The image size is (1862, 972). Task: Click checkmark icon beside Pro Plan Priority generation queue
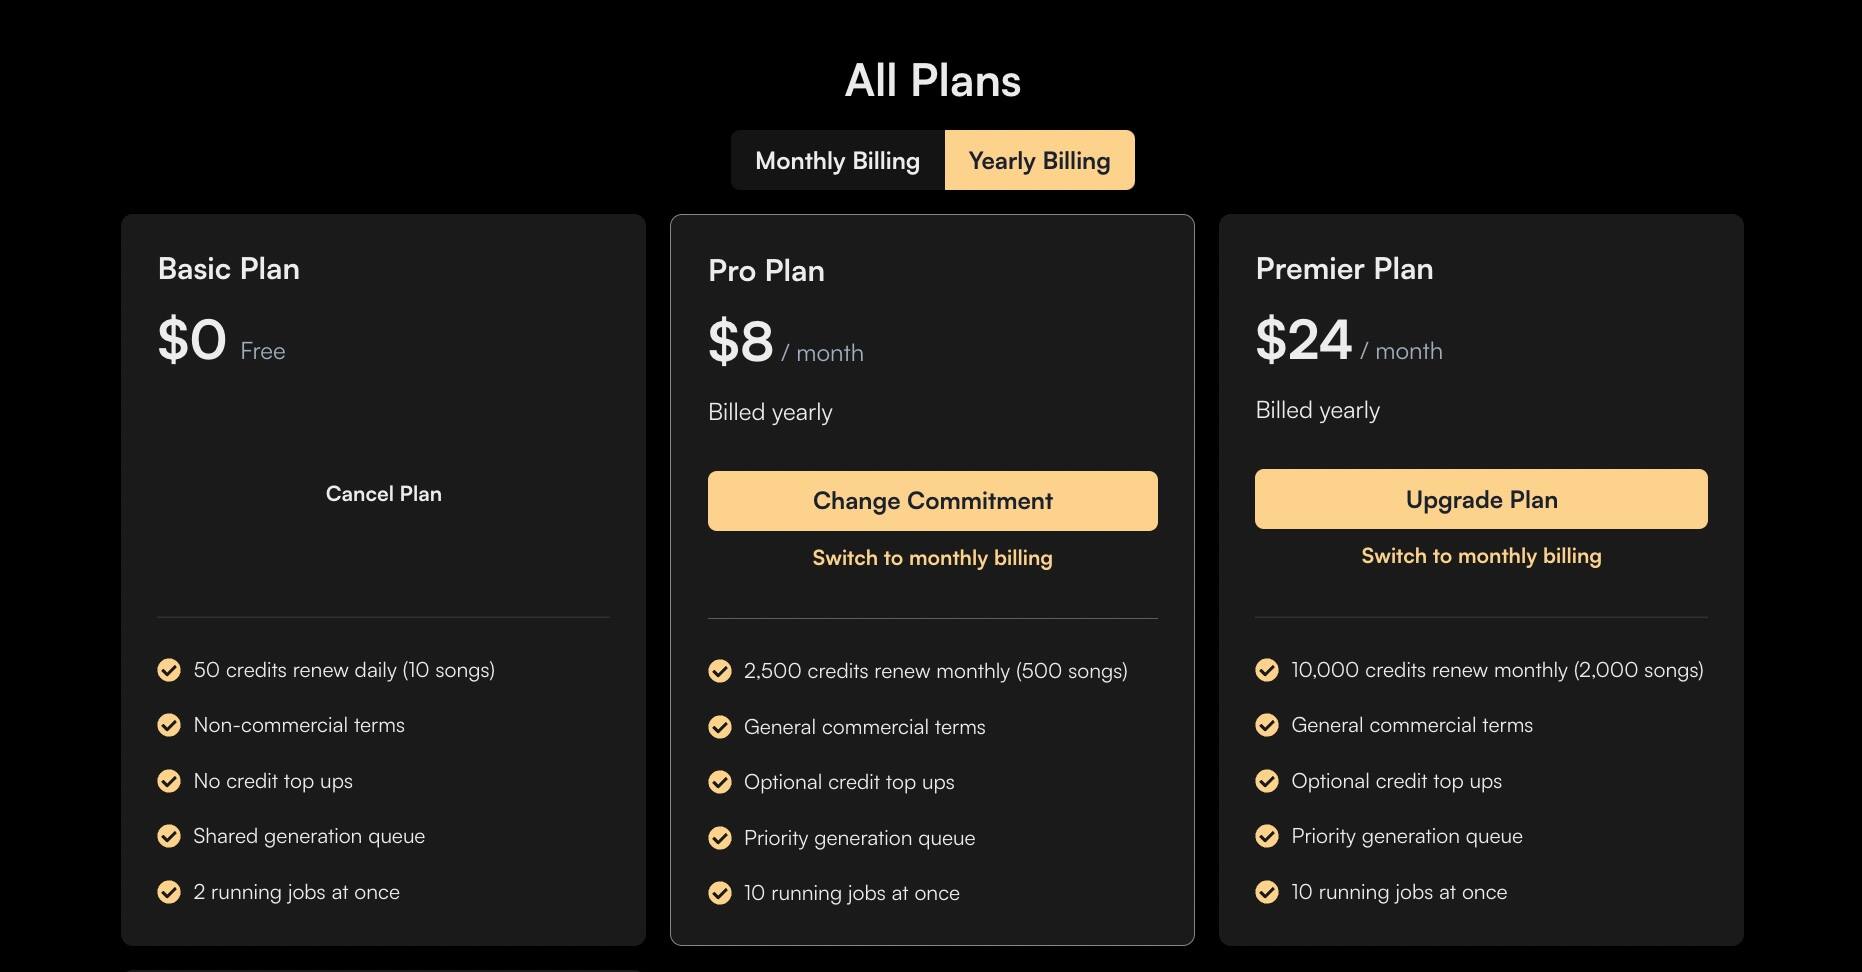[720, 838]
